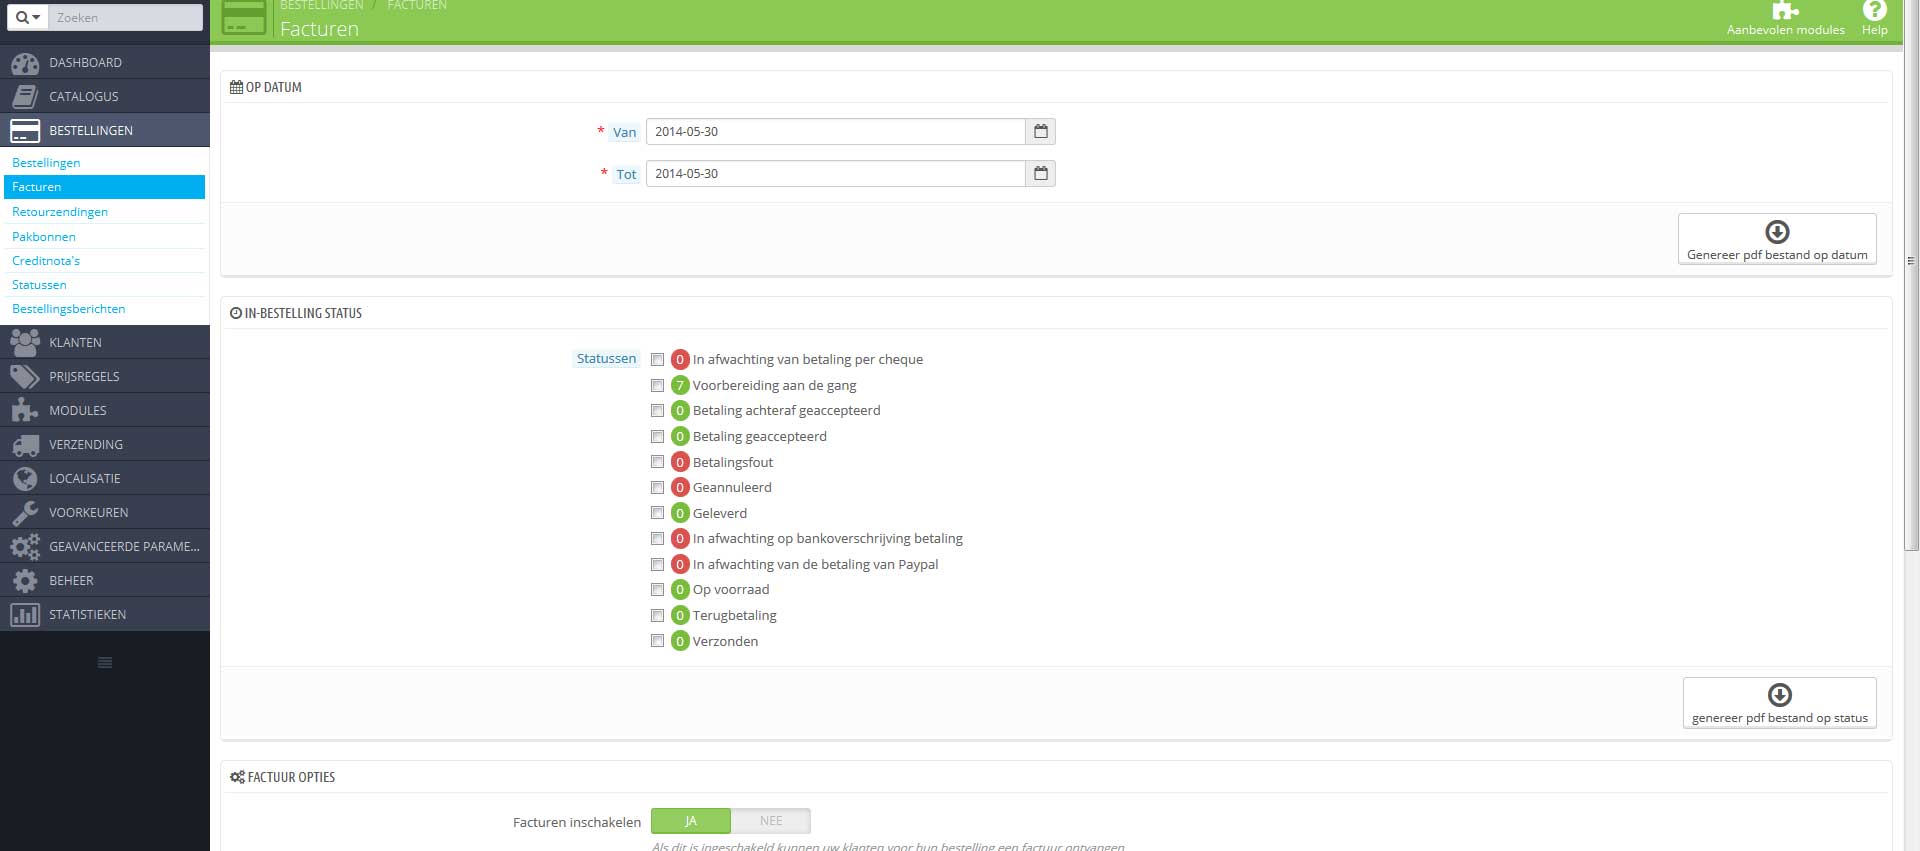The width and height of the screenshot is (1920, 851).
Task: Click the Localisatie globe icon
Action: [25, 479]
